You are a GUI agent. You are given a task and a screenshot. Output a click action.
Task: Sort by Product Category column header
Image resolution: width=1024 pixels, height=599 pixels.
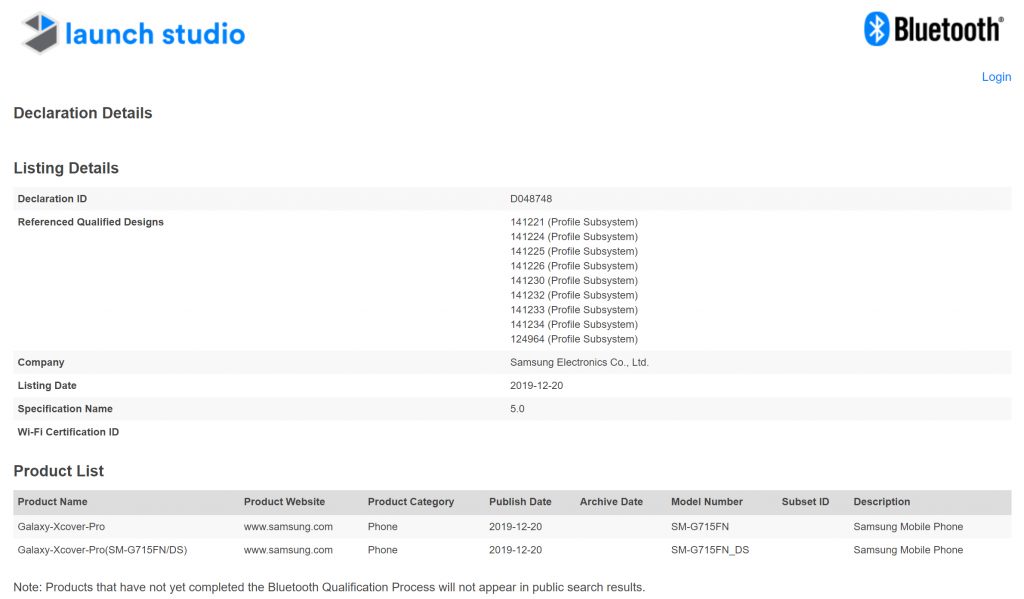(x=410, y=502)
